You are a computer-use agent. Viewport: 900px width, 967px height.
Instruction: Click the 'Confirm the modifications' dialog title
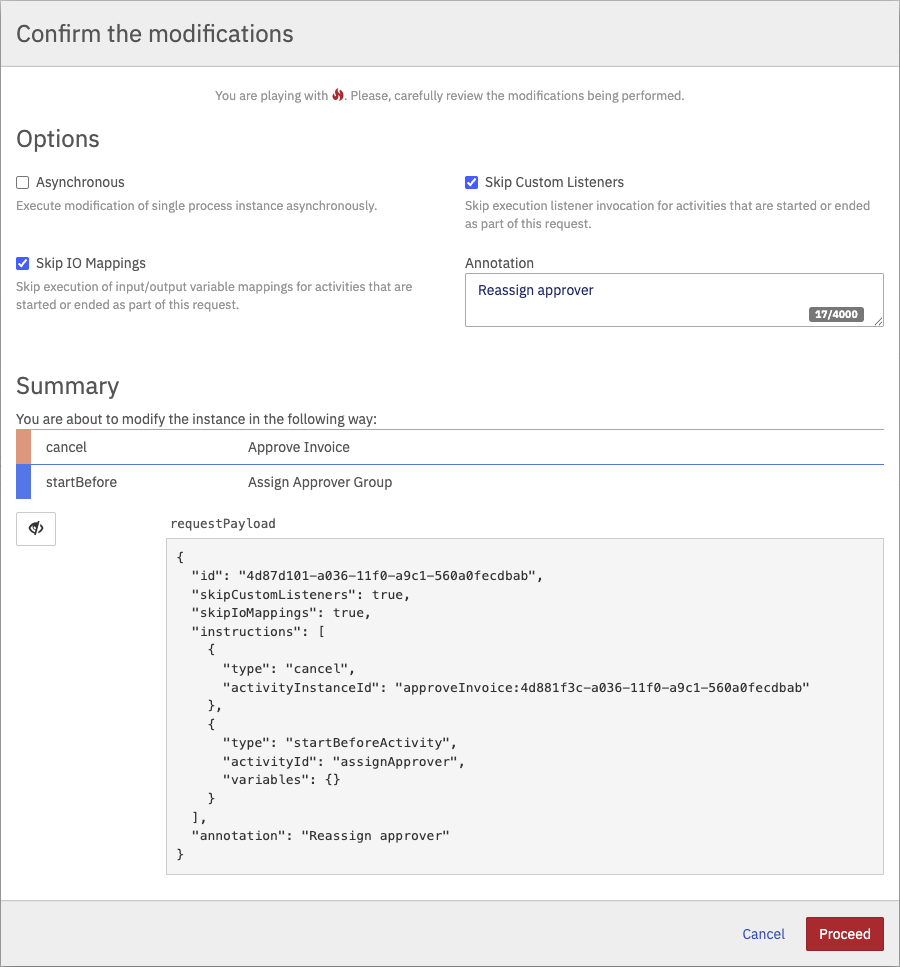(155, 34)
